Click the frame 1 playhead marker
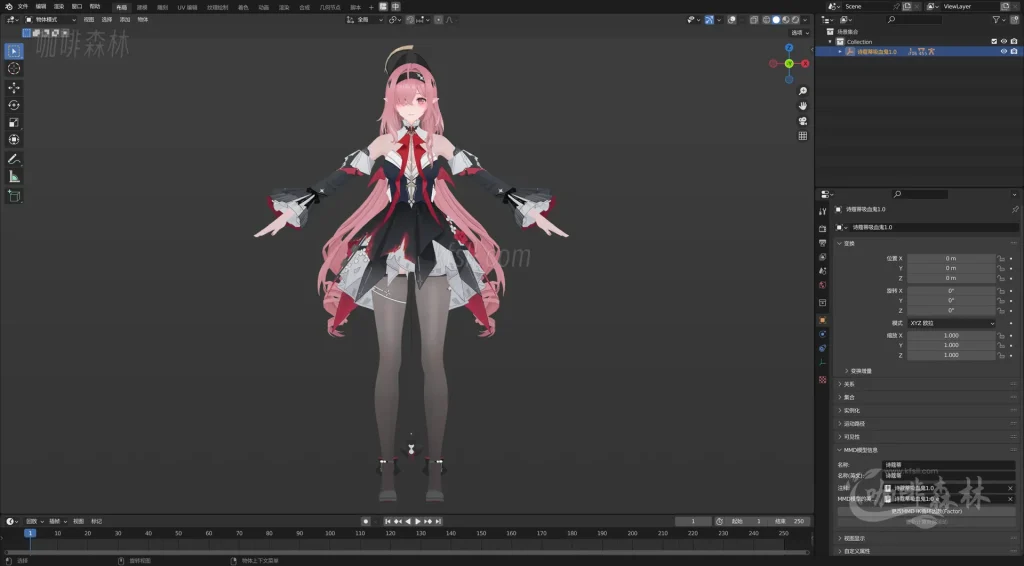 tap(29, 533)
